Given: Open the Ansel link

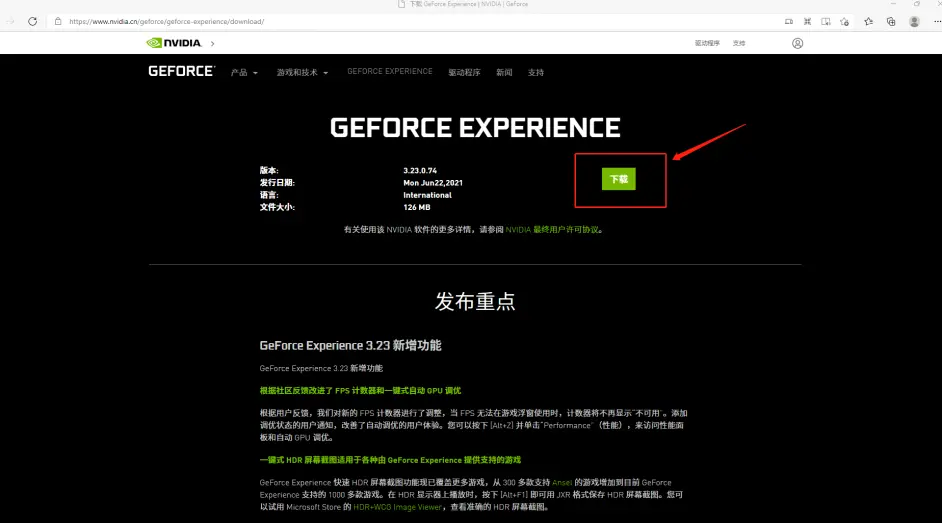Looking at the screenshot, I should pyautogui.click(x=562, y=482).
